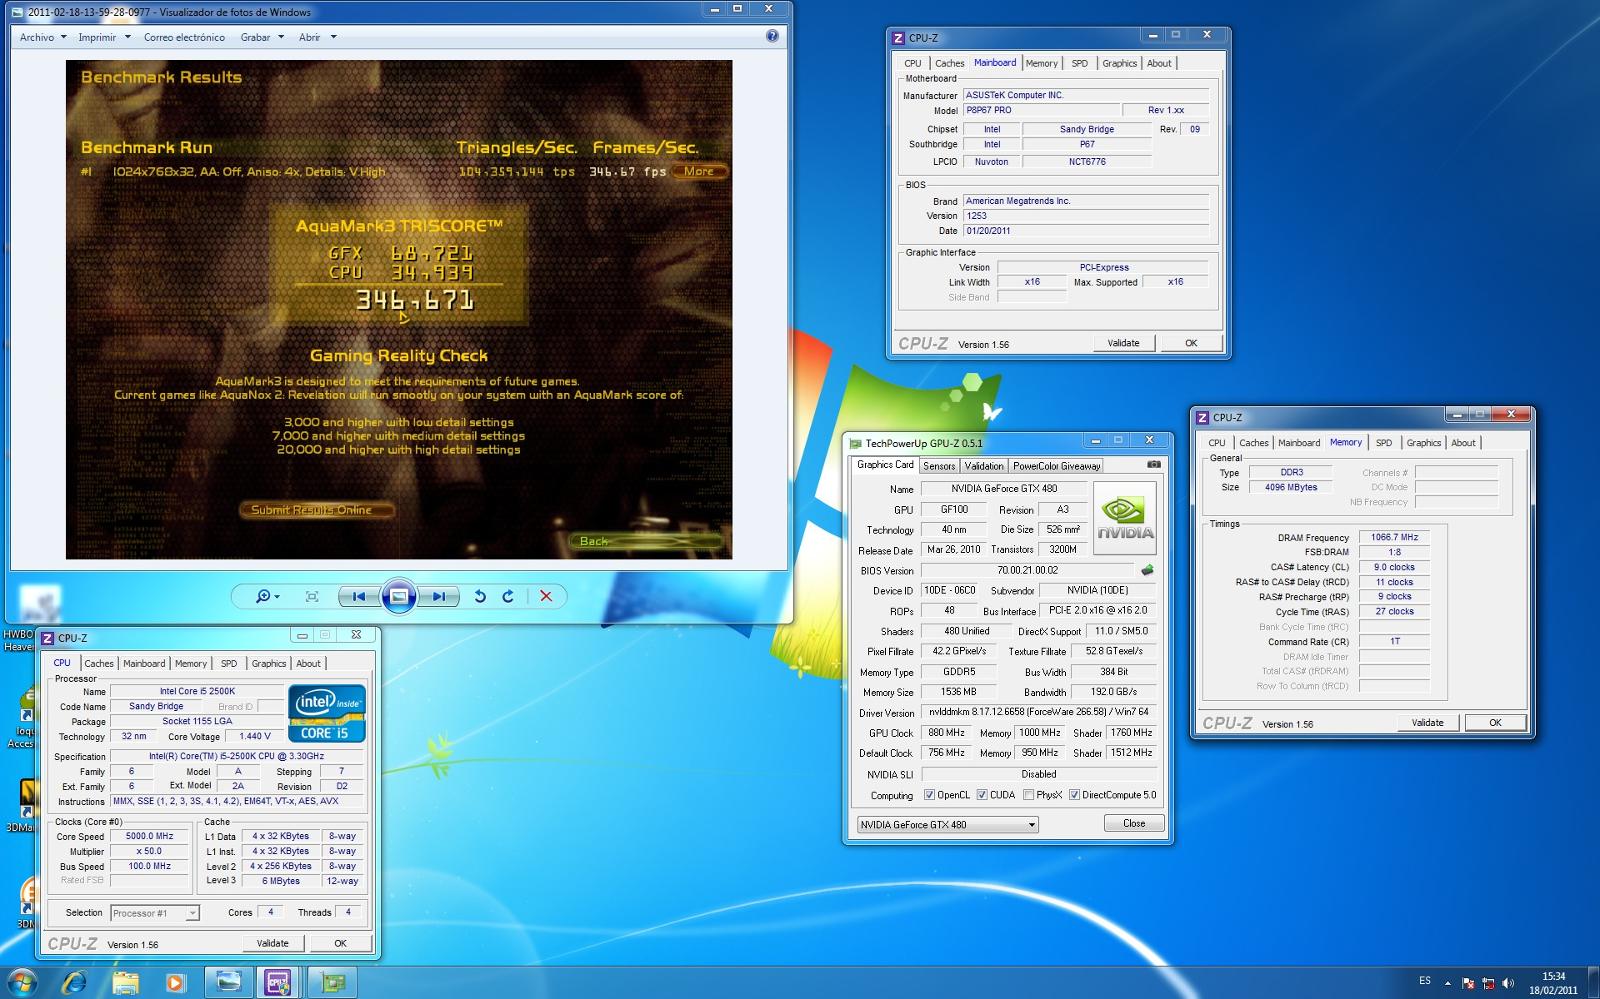Viewport: 1600px width, 999px height.
Task: Click the More button beside fps result
Action: 699,171
